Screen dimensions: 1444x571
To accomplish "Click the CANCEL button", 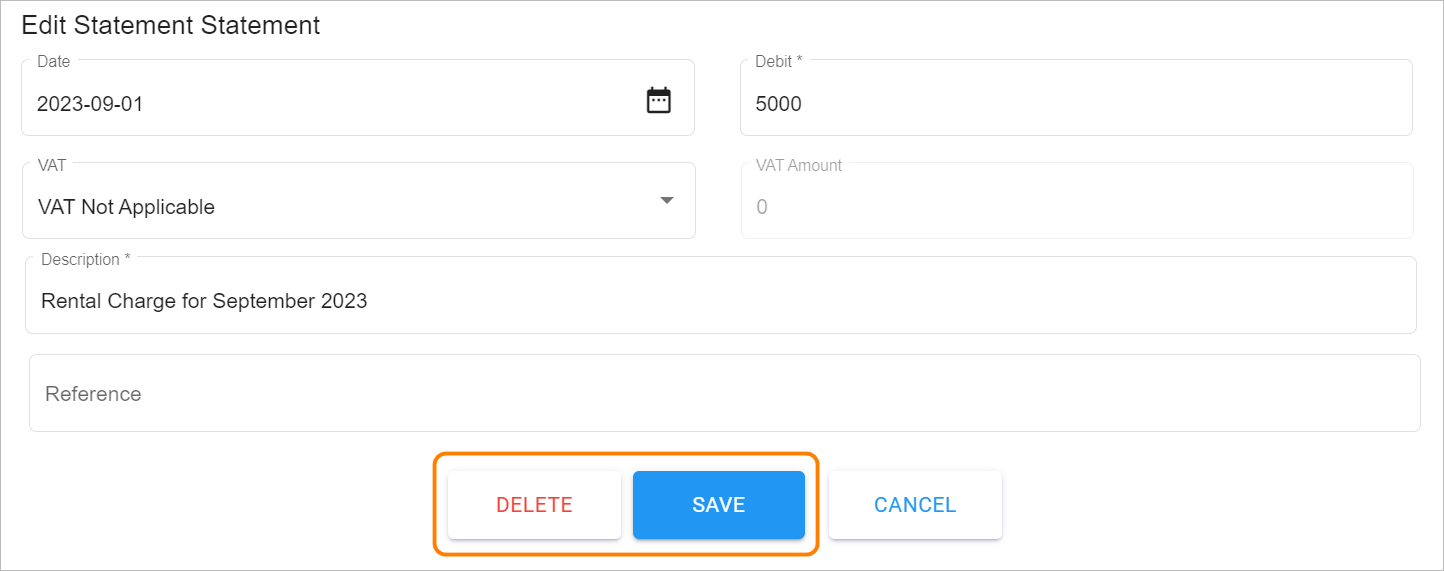I will (x=915, y=505).
